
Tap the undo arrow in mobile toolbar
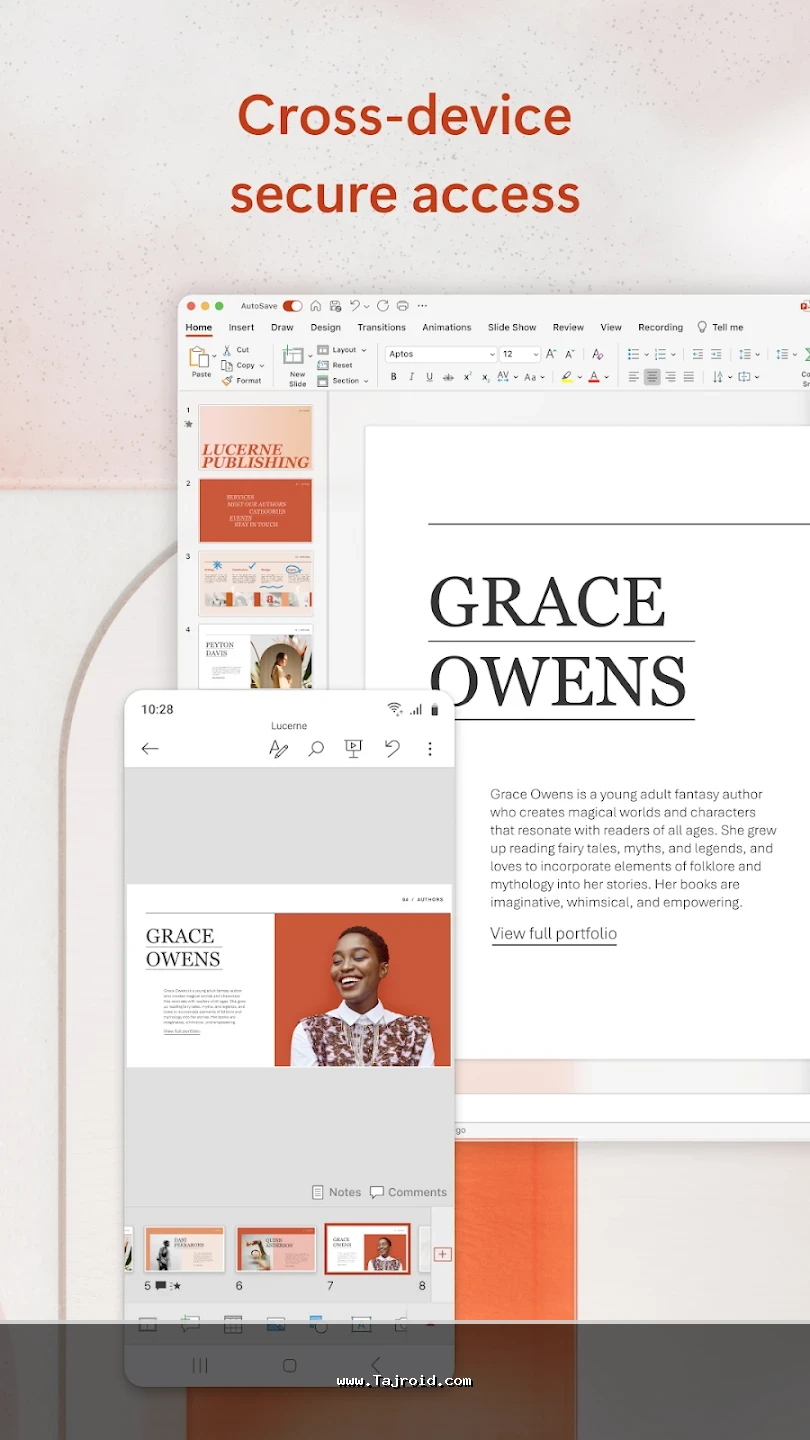pos(392,748)
